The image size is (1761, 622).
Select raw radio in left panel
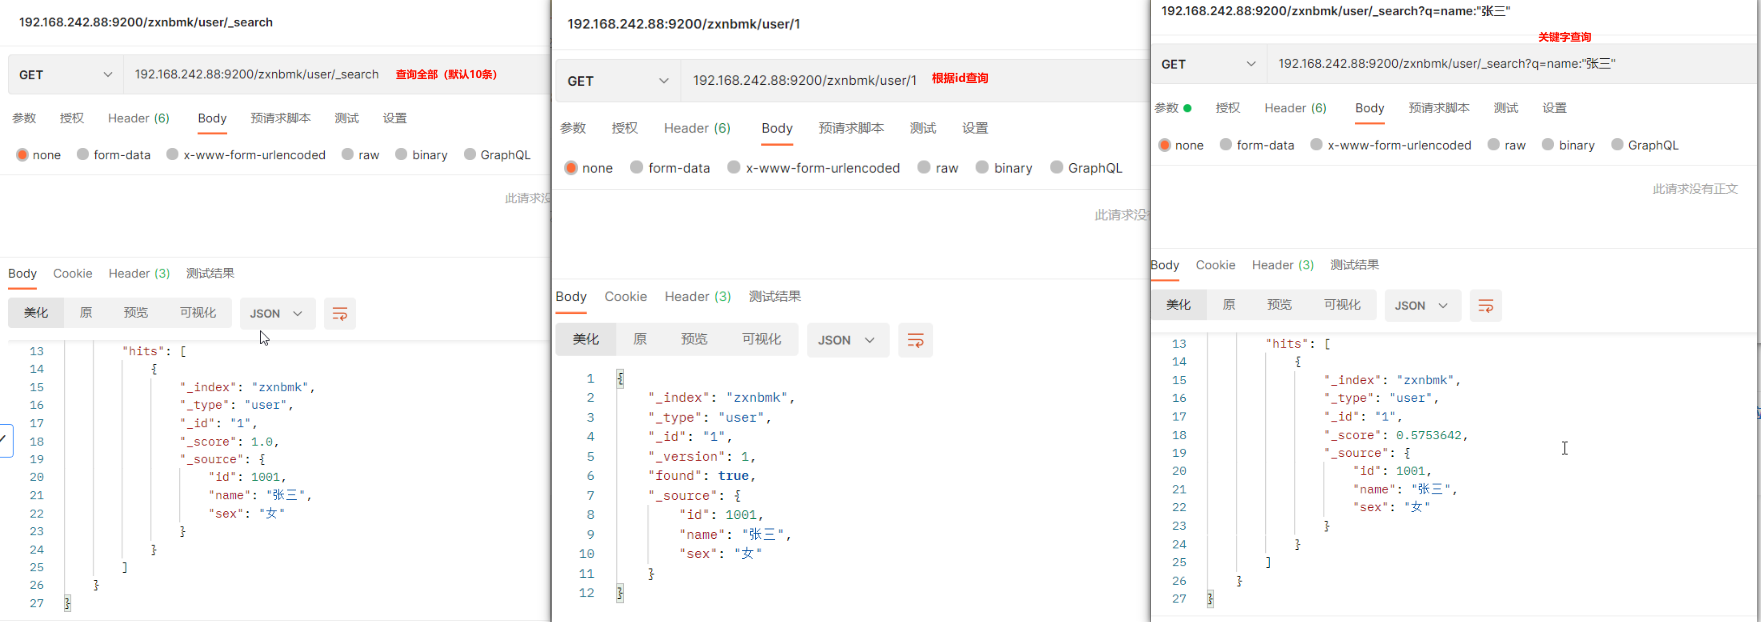point(348,155)
